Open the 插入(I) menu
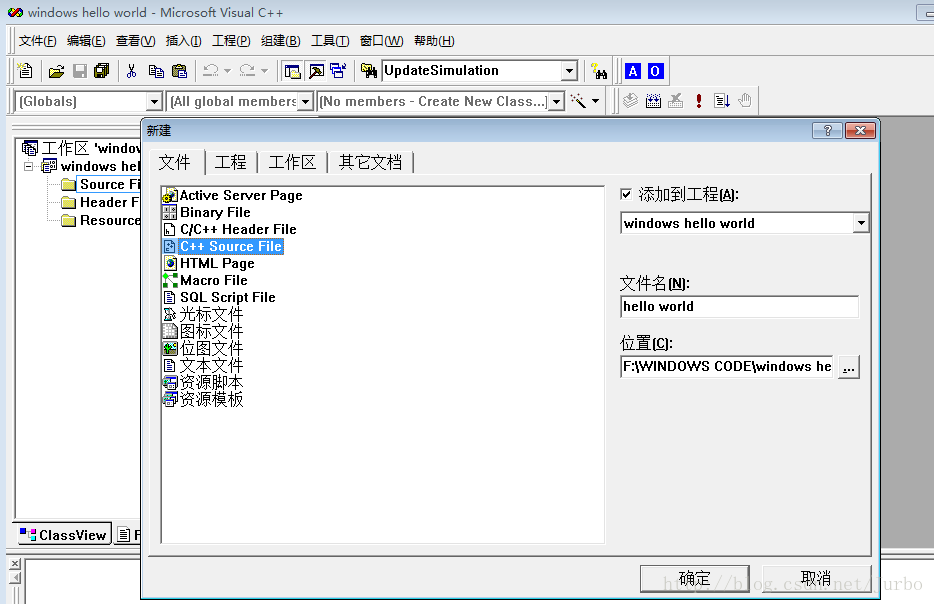The width and height of the screenshot is (934, 604). coord(183,41)
